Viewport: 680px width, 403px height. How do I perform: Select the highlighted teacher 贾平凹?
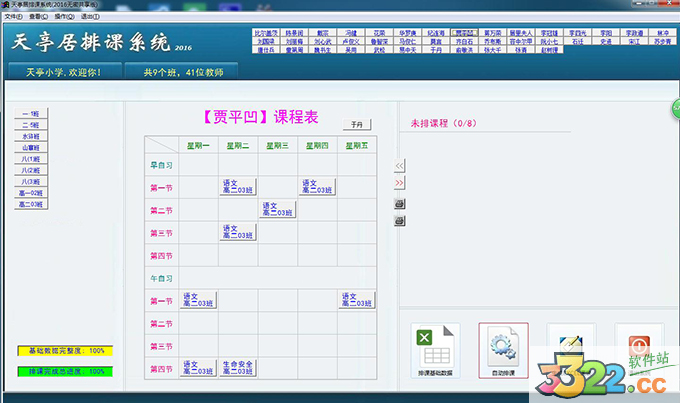[x=464, y=33]
